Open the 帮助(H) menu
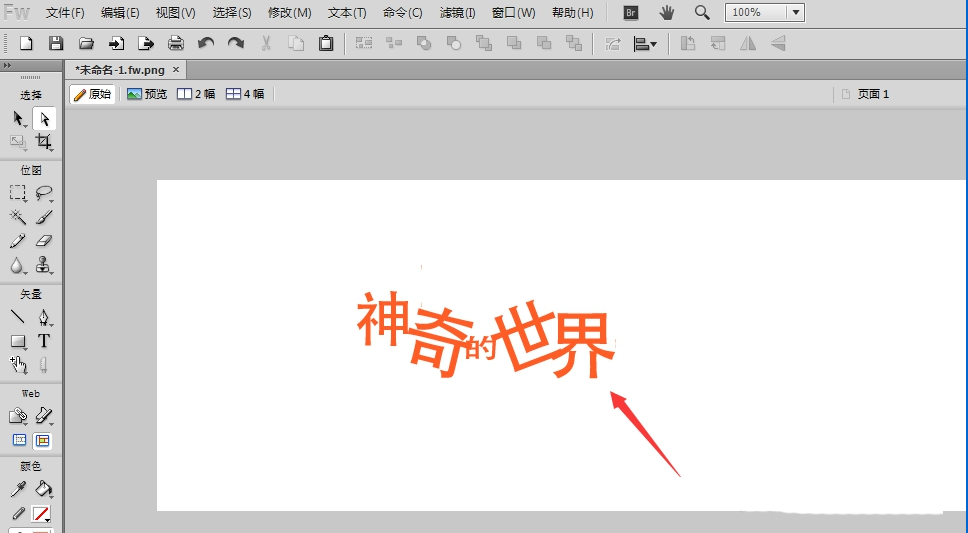The image size is (968, 533). coord(573,12)
